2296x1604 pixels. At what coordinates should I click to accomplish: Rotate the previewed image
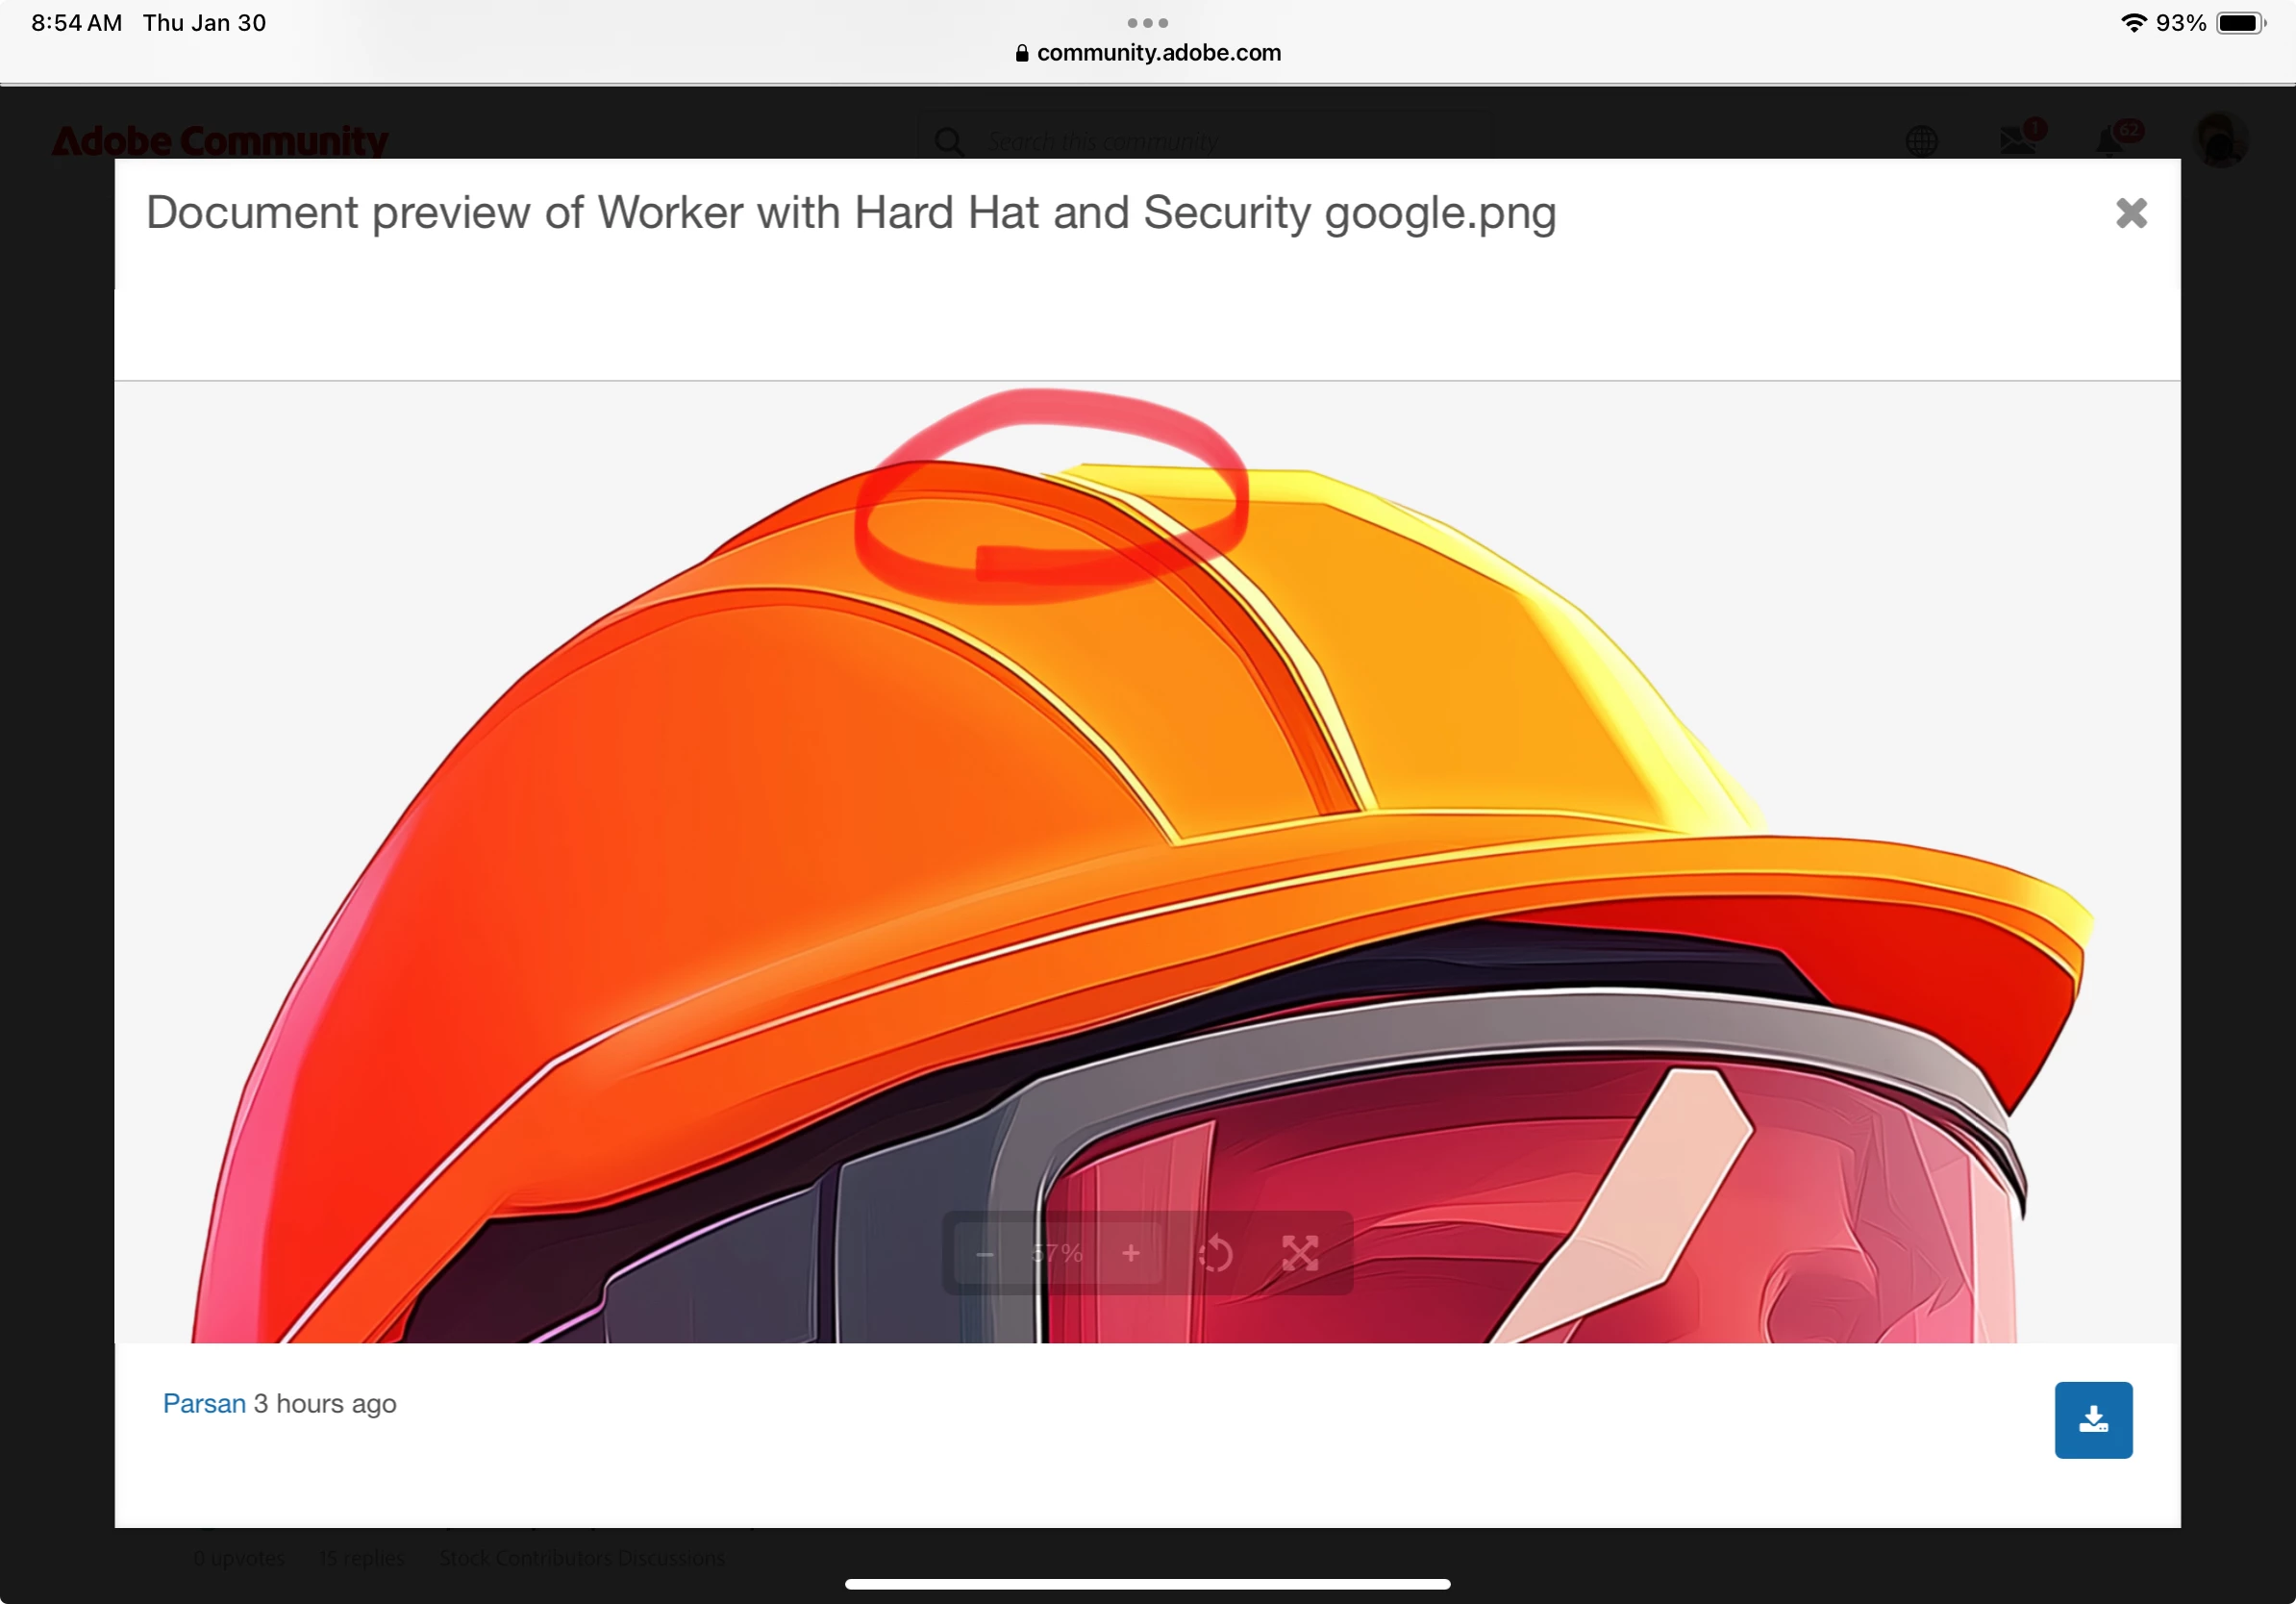tap(1215, 1254)
